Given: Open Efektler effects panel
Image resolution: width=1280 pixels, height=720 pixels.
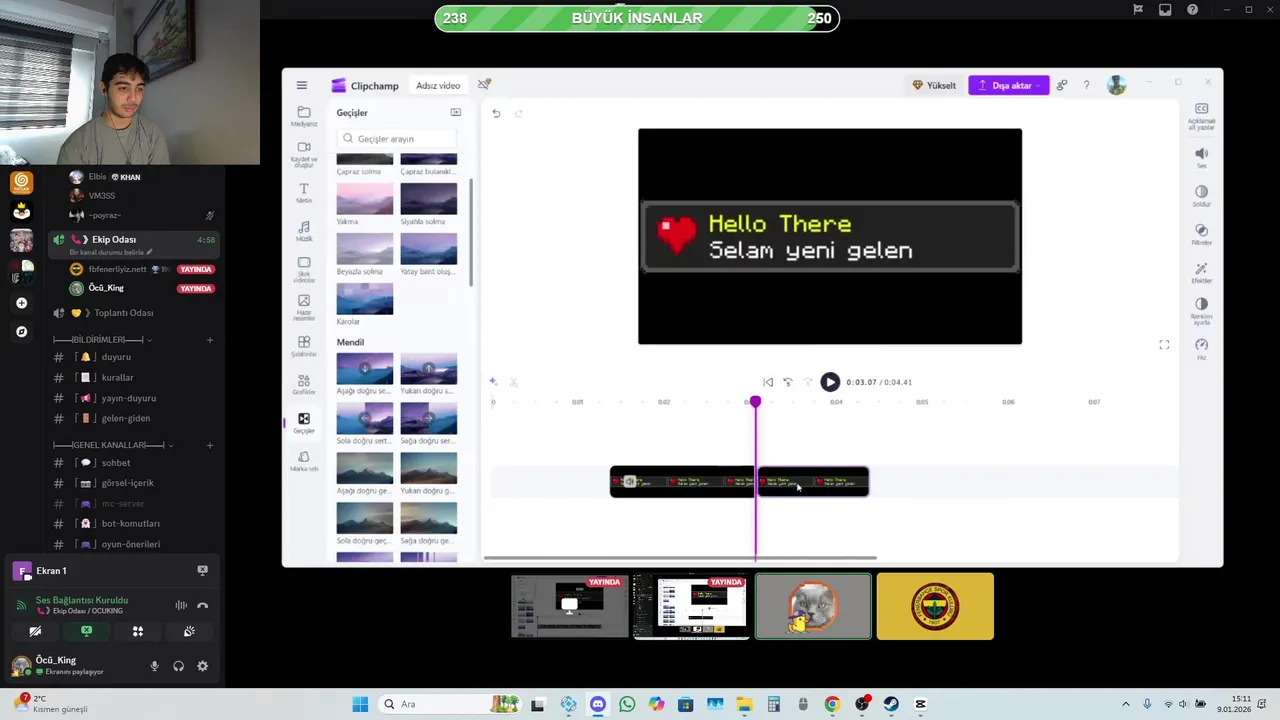Looking at the screenshot, I should (x=1201, y=272).
